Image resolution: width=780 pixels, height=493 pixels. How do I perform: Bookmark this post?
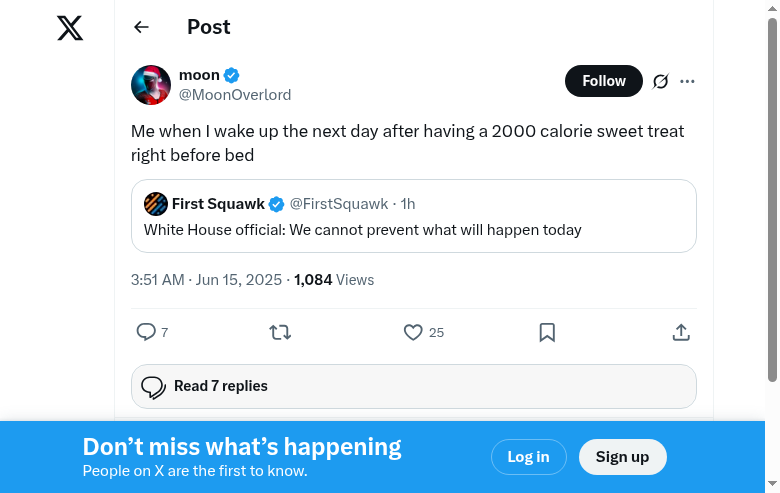tap(547, 332)
